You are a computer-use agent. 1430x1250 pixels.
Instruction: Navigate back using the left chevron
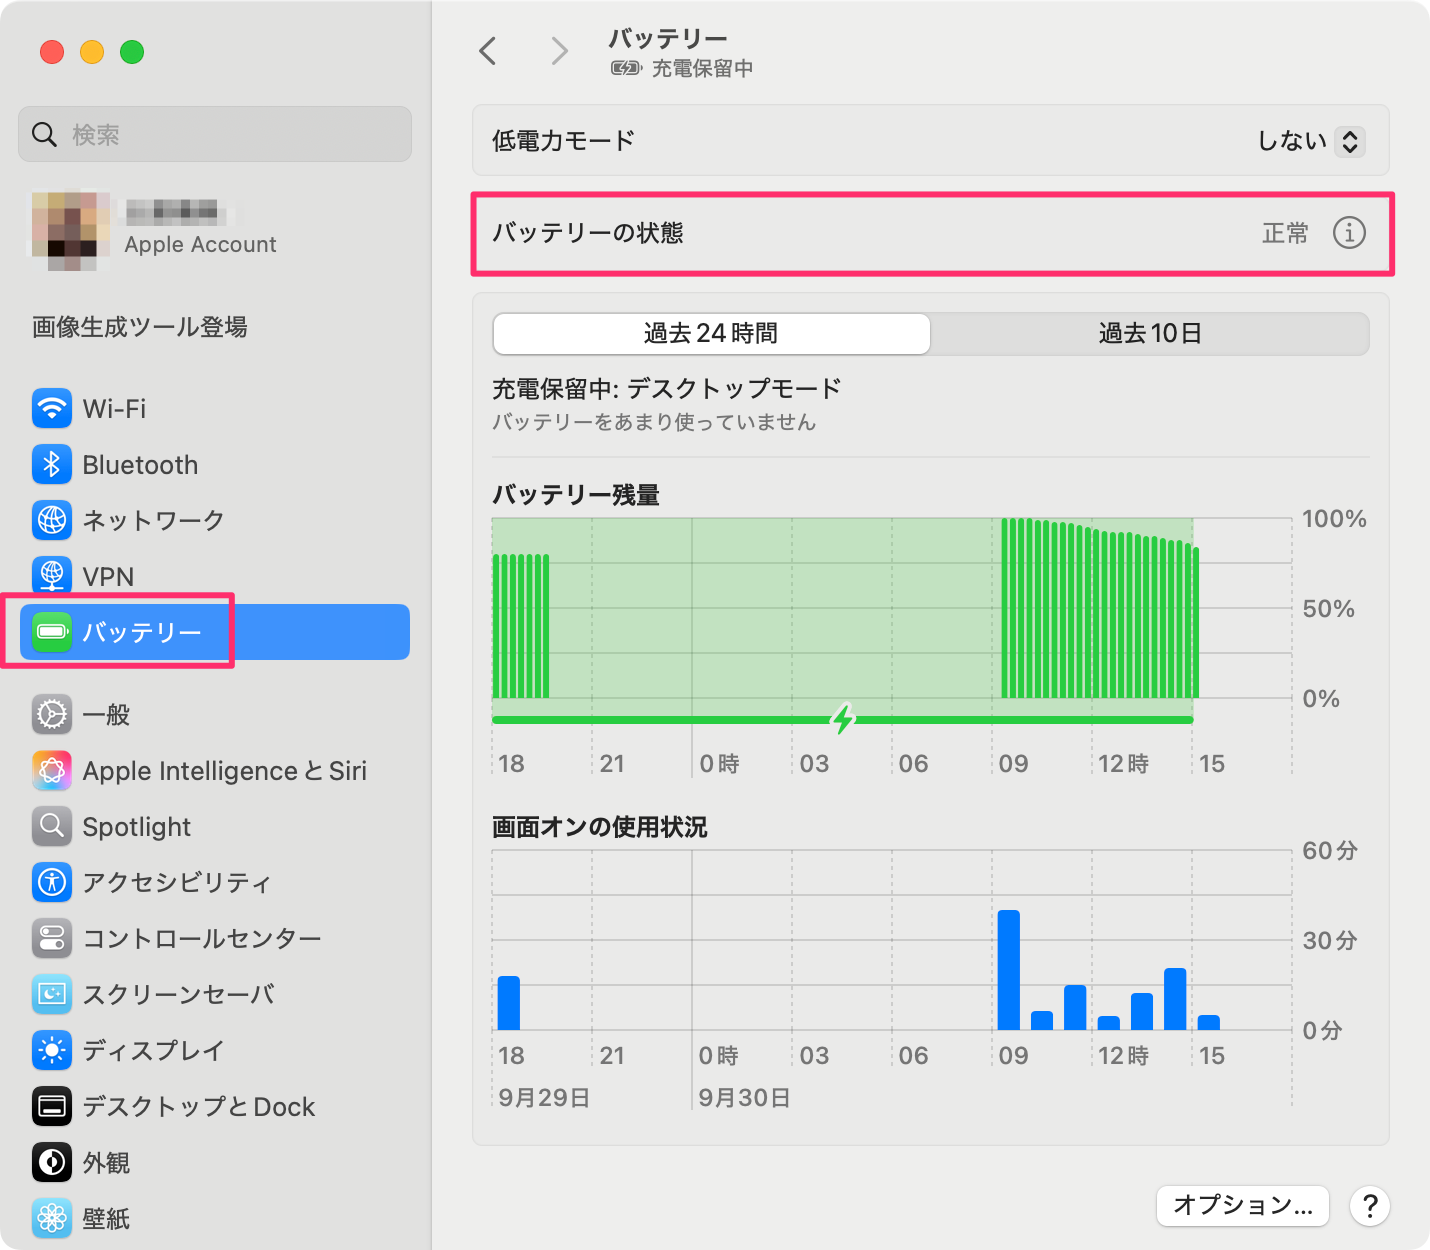487,51
